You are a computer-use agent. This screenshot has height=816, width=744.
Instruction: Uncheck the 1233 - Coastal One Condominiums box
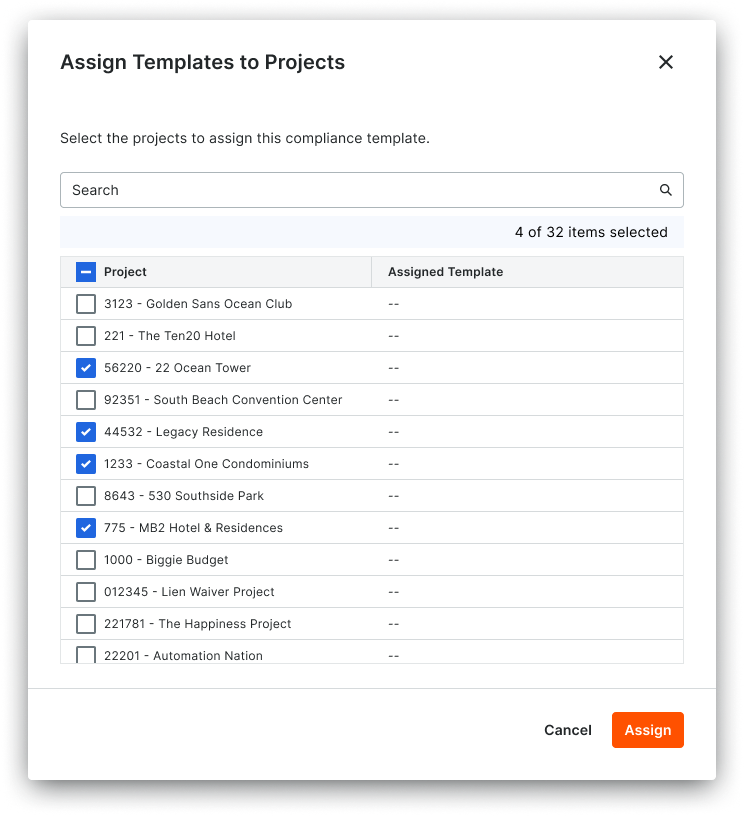click(86, 464)
